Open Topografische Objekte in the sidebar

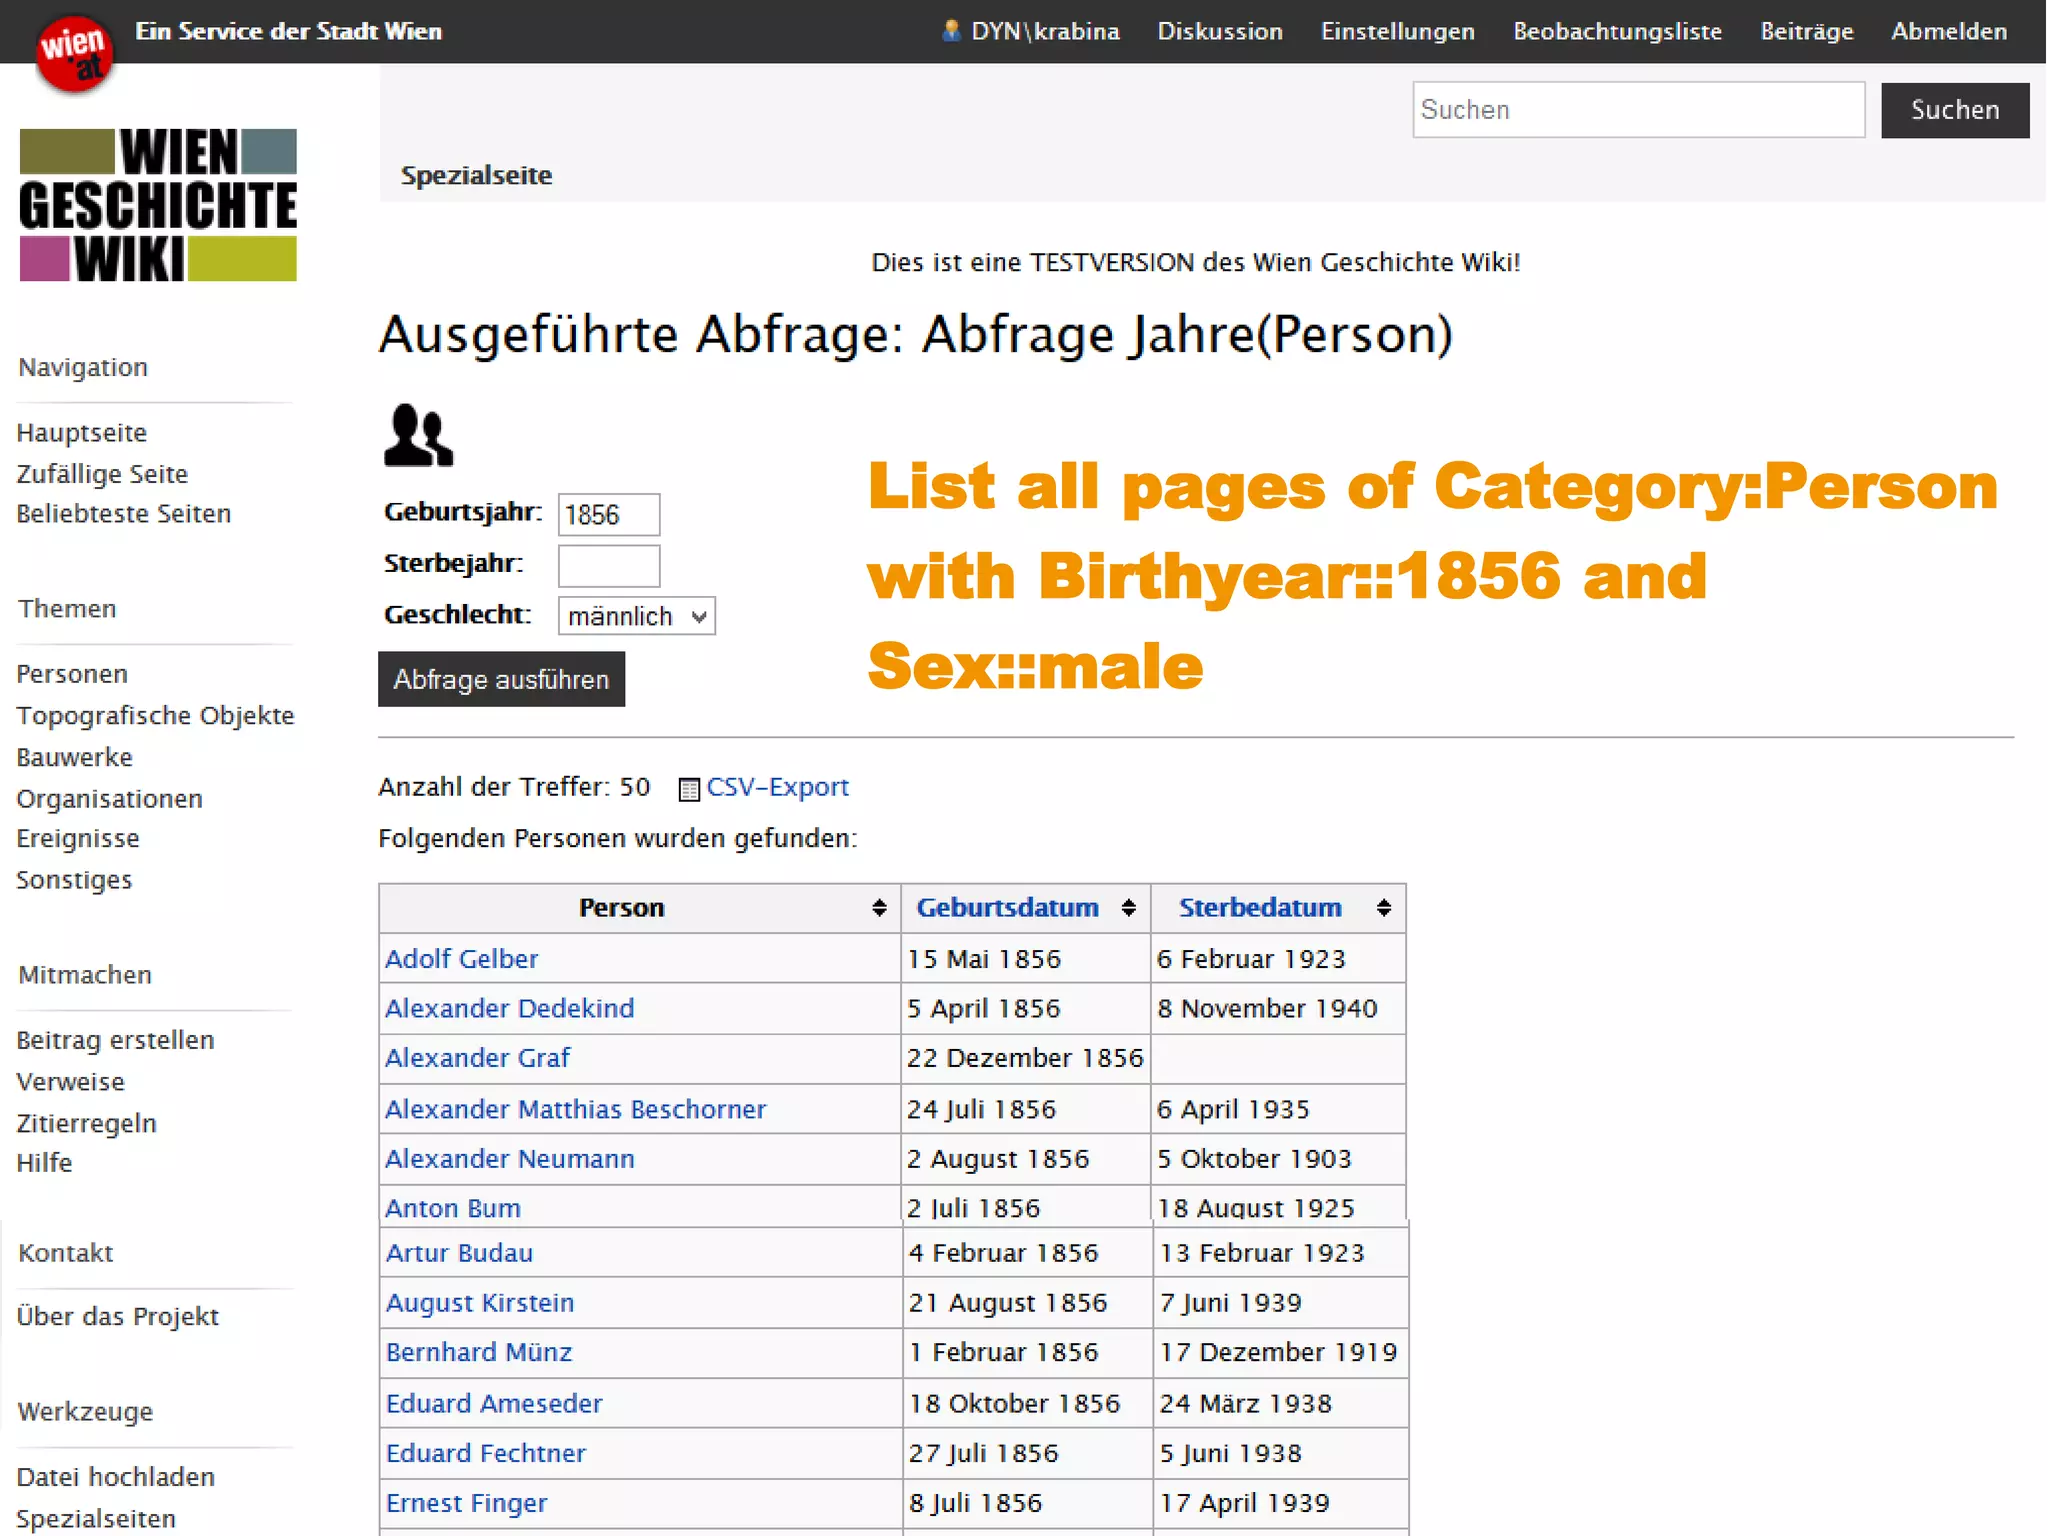pos(156,716)
